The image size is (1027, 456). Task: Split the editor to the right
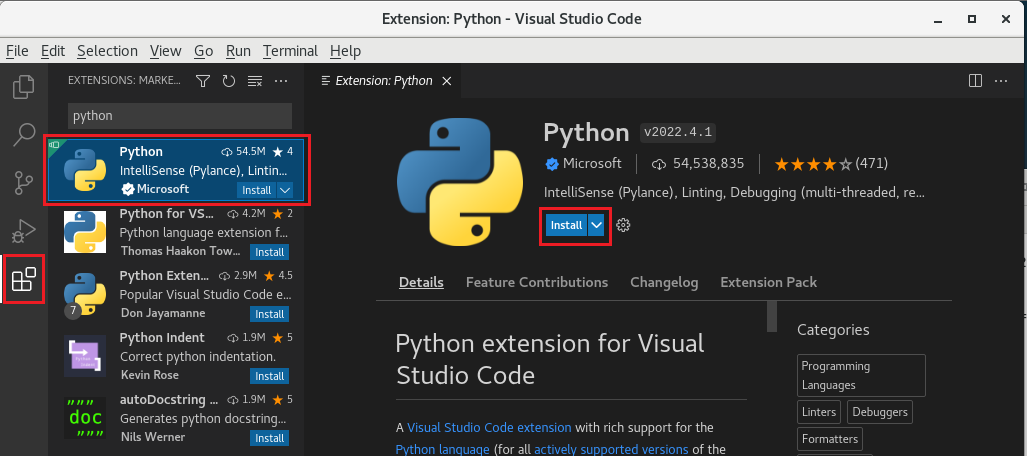[976, 80]
